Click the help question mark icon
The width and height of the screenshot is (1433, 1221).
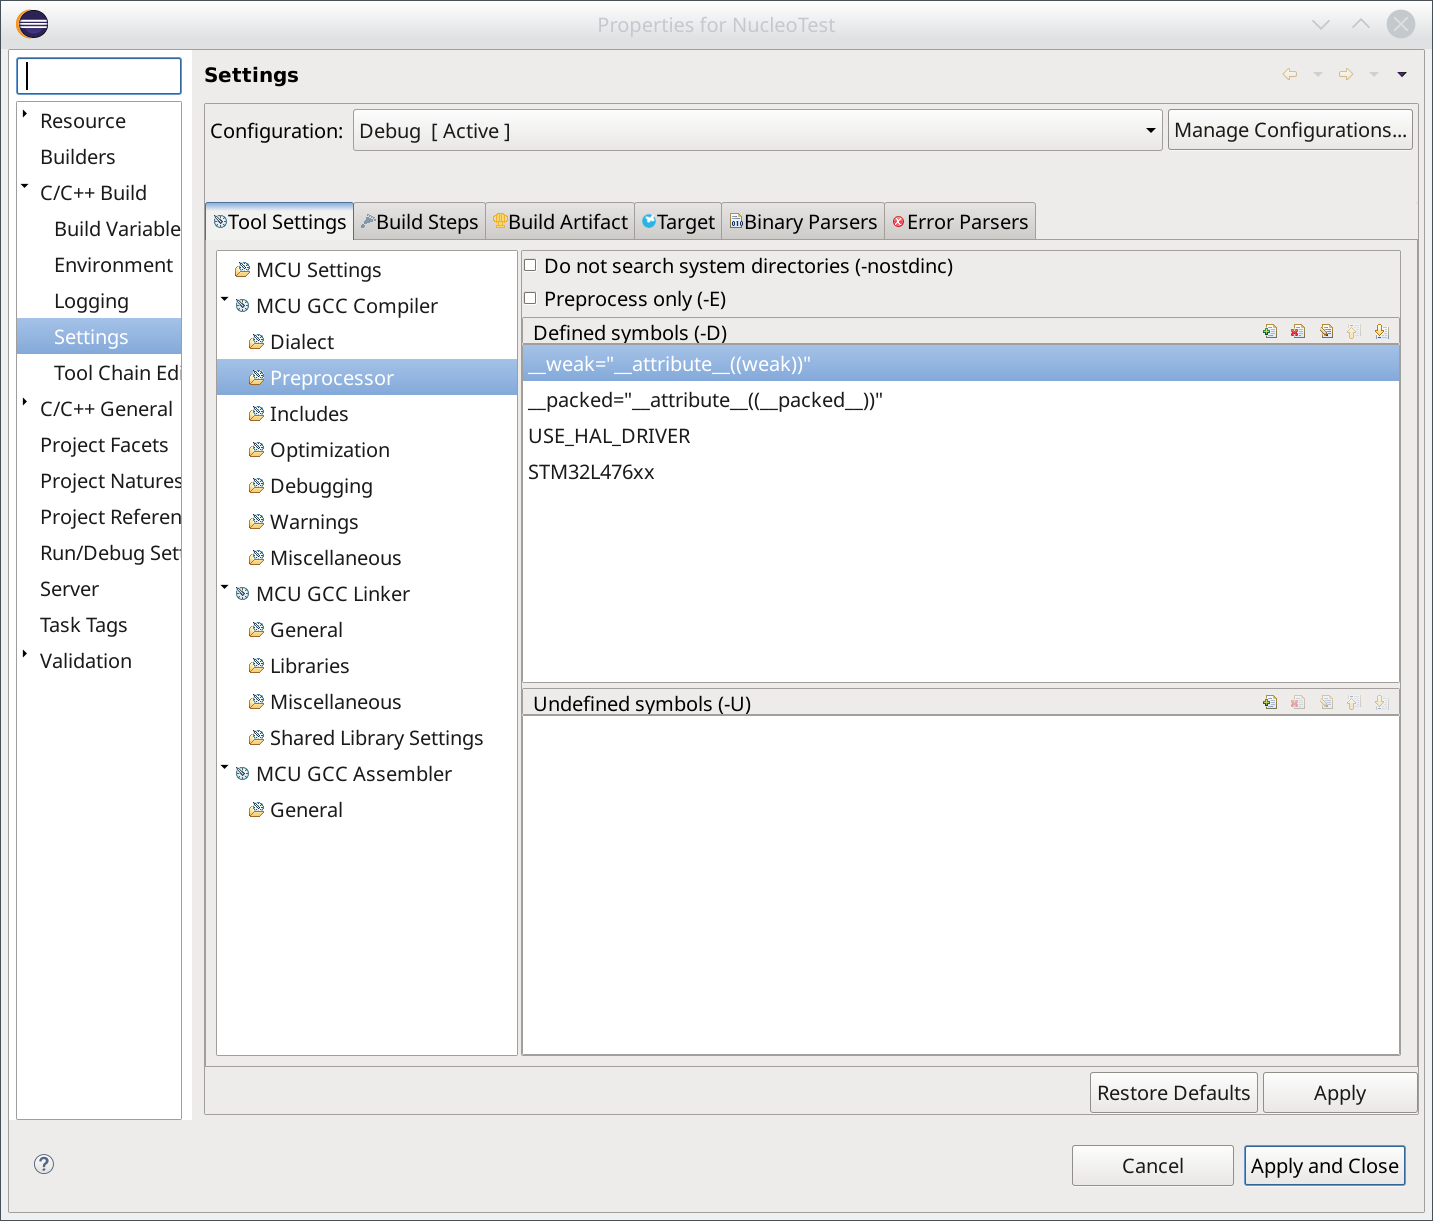tap(44, 1164)
